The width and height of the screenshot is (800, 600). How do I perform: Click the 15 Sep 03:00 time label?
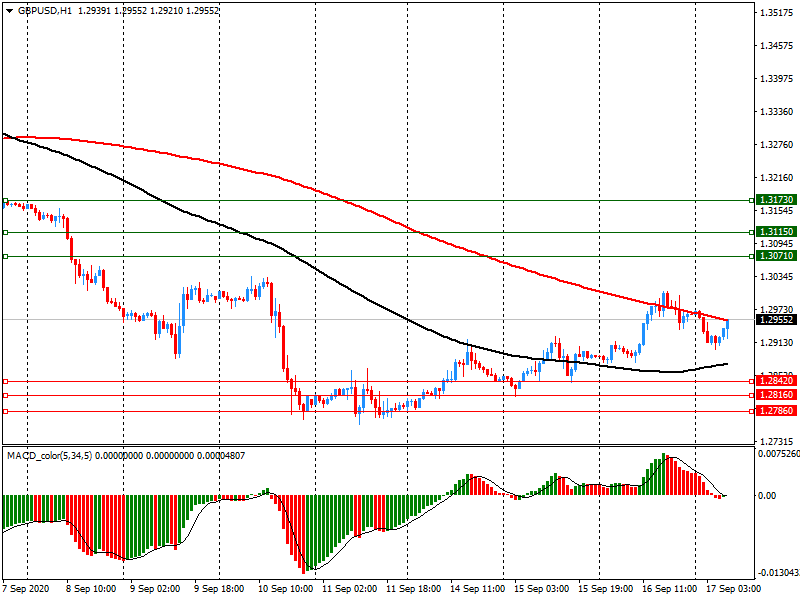coord(541,589)
